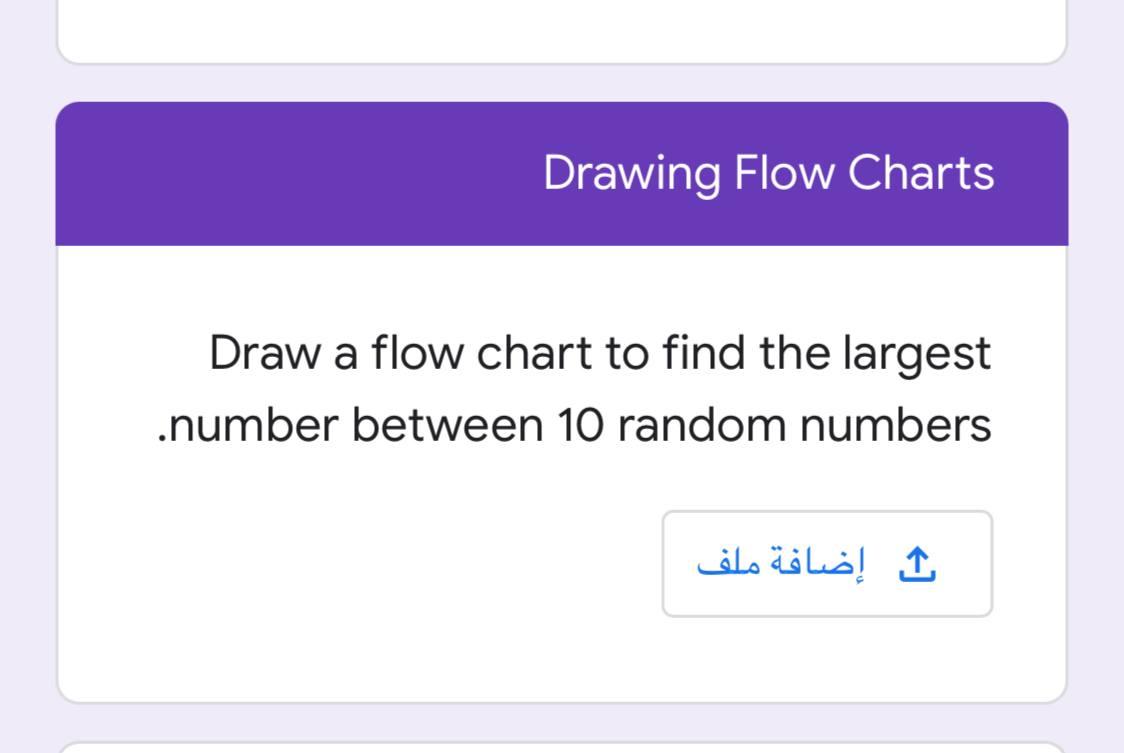Screen dimensions: 1124x753
Task: Click the card peeking below the question
Action: coord(562,748)
